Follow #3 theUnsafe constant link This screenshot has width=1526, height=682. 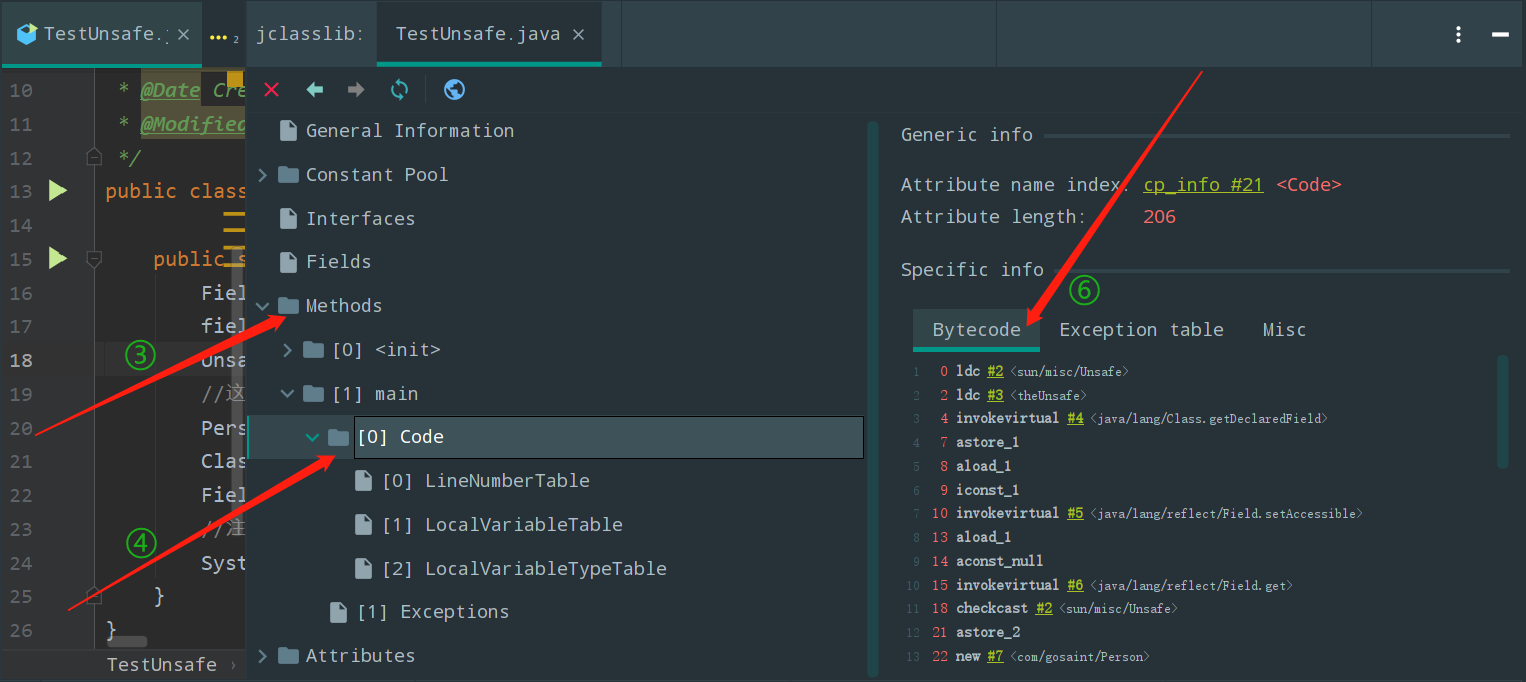pos(995,395)
